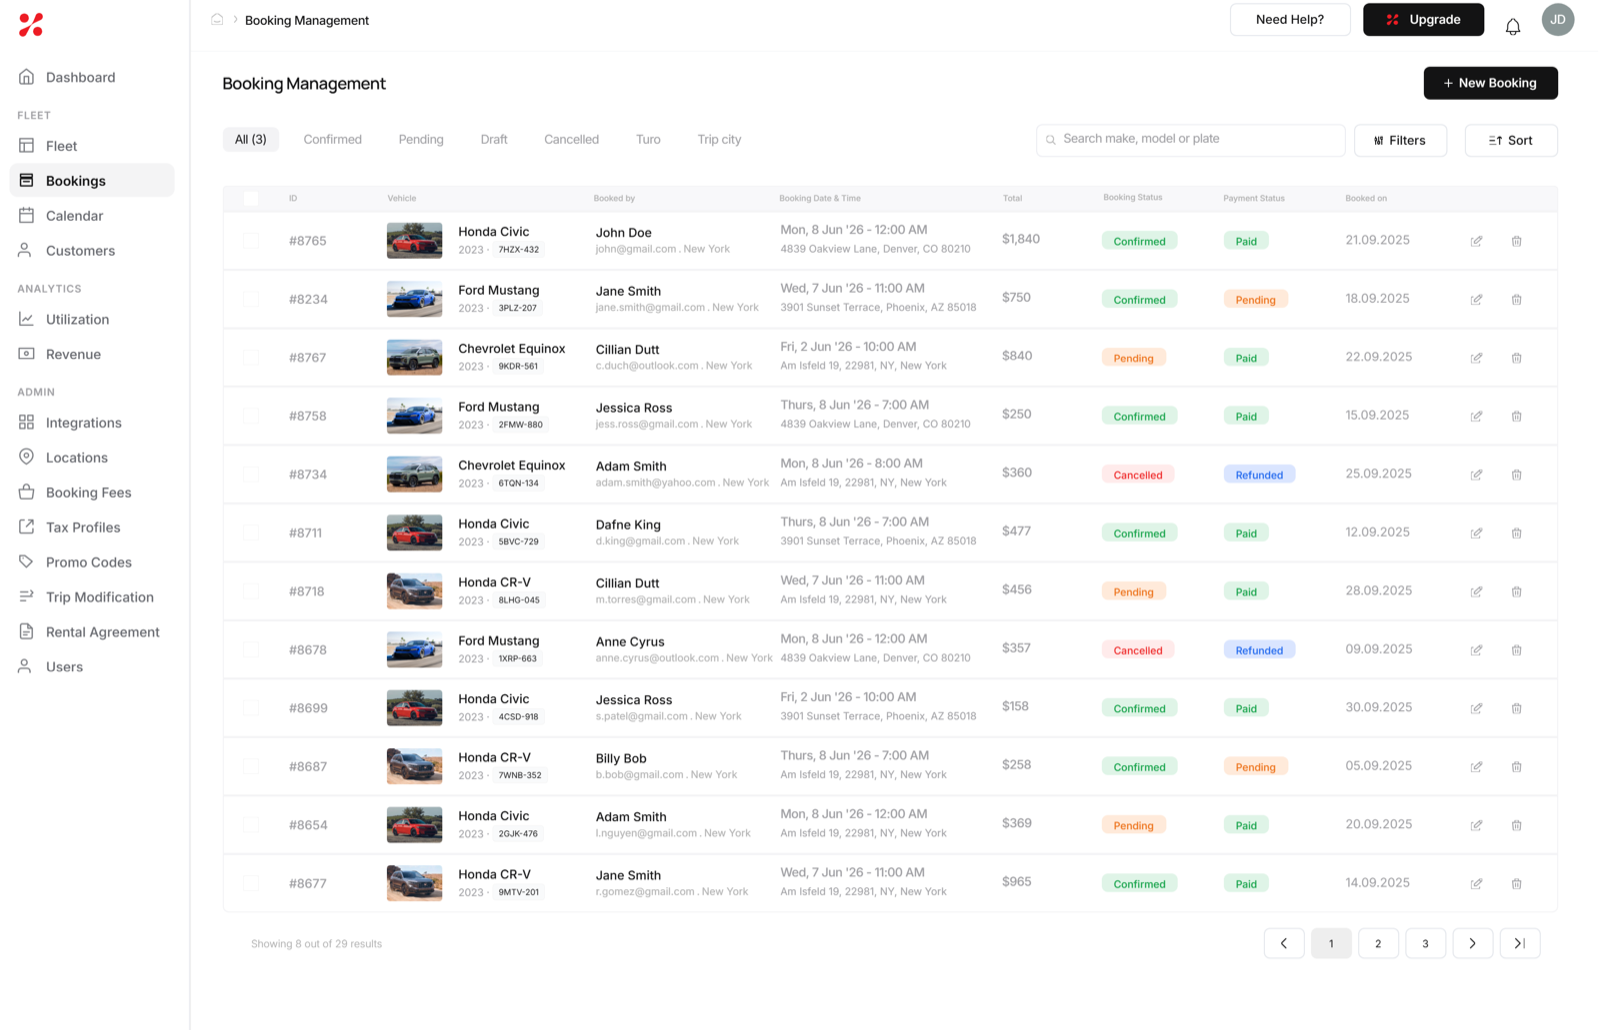Viewport: 1600px width, 1030px height.
Task: Open the notifications bell
Action: point(1512,27)
